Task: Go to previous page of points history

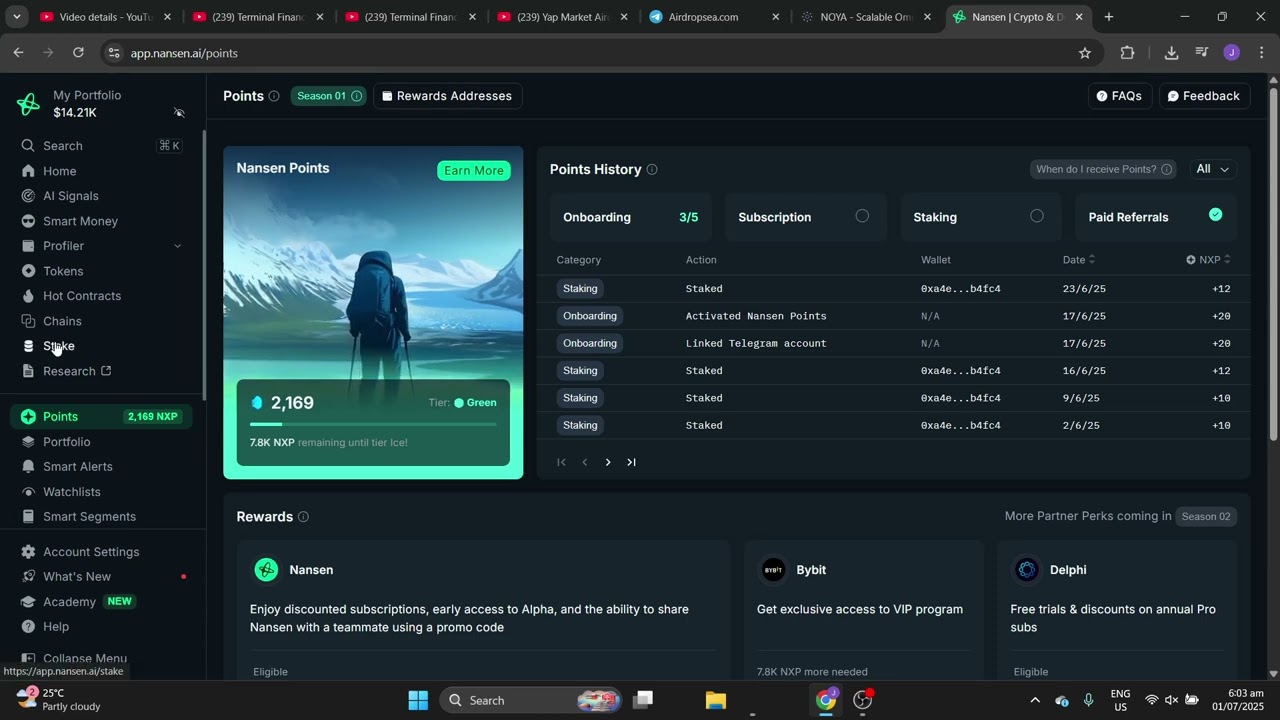Action: pos(585,462)
